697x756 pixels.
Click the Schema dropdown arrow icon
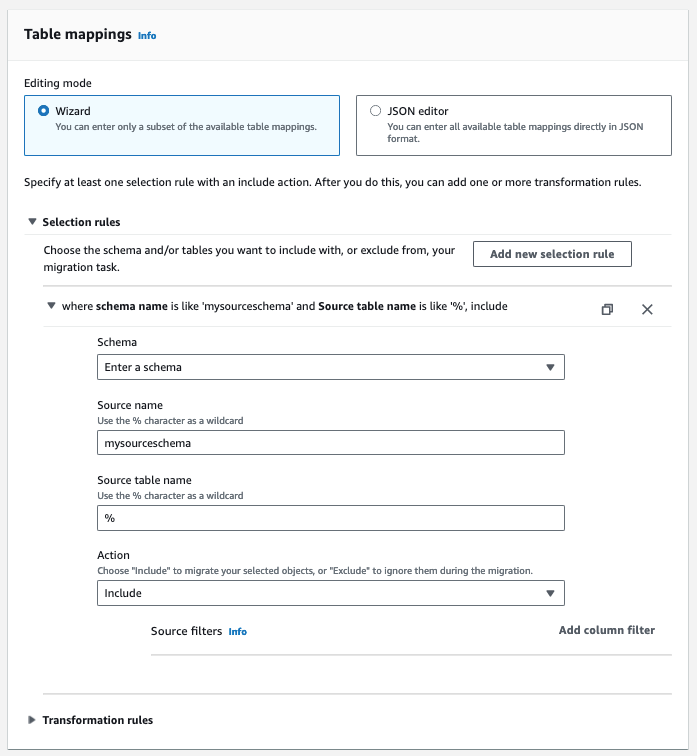click(550, 367)
